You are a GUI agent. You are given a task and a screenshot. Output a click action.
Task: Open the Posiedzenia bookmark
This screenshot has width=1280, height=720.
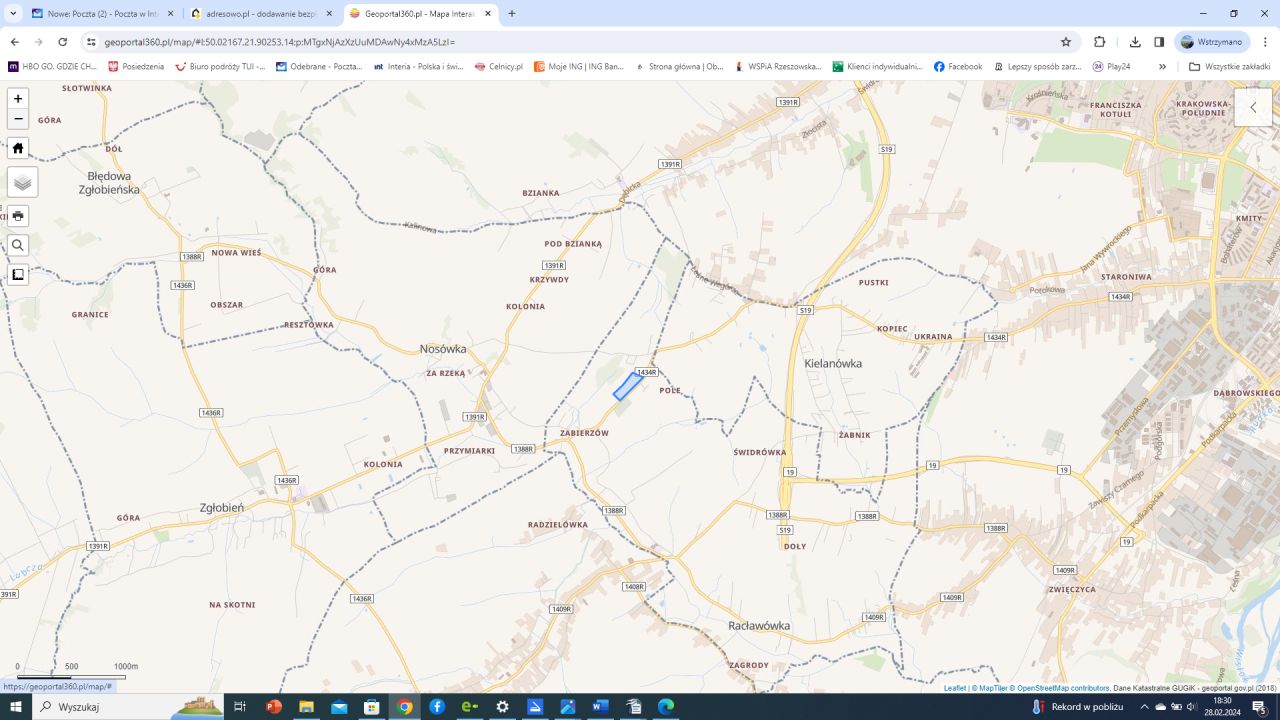(136, 67)
